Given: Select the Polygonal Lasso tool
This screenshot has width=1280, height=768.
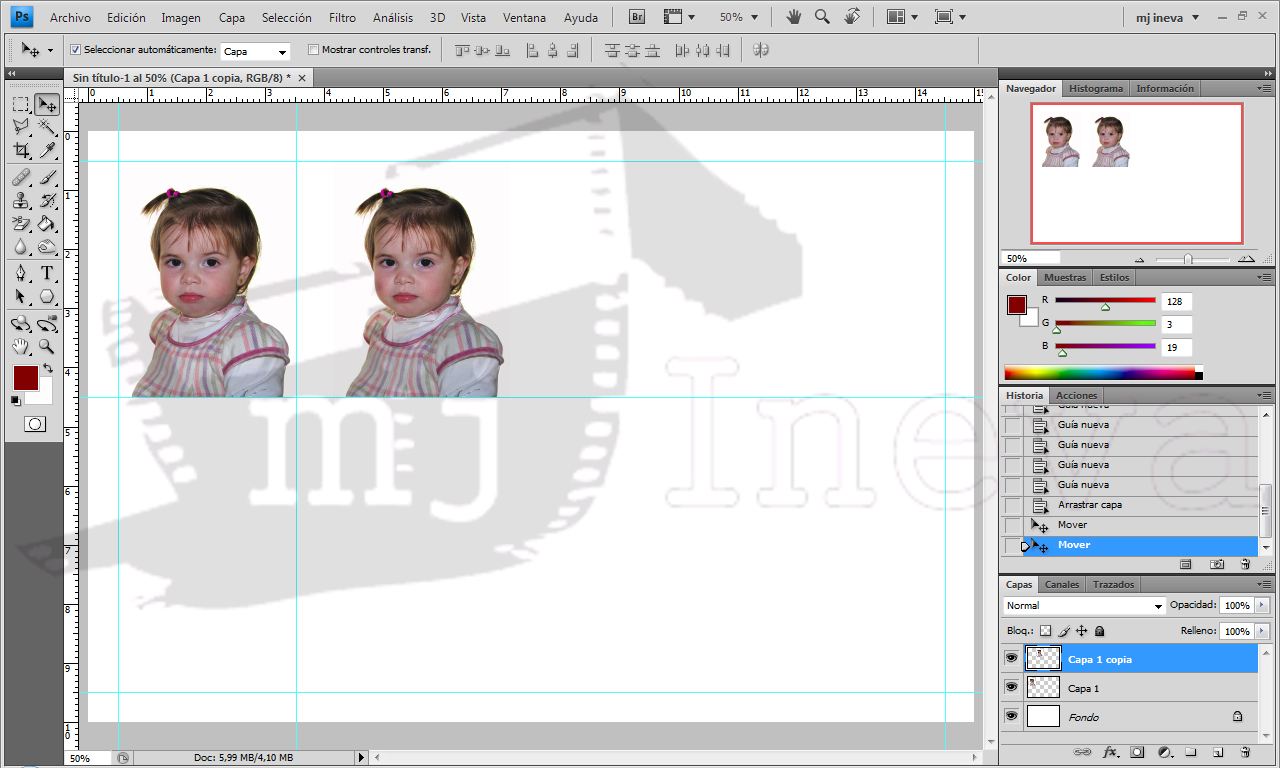Looking at the screenshot, I should 21,128.
